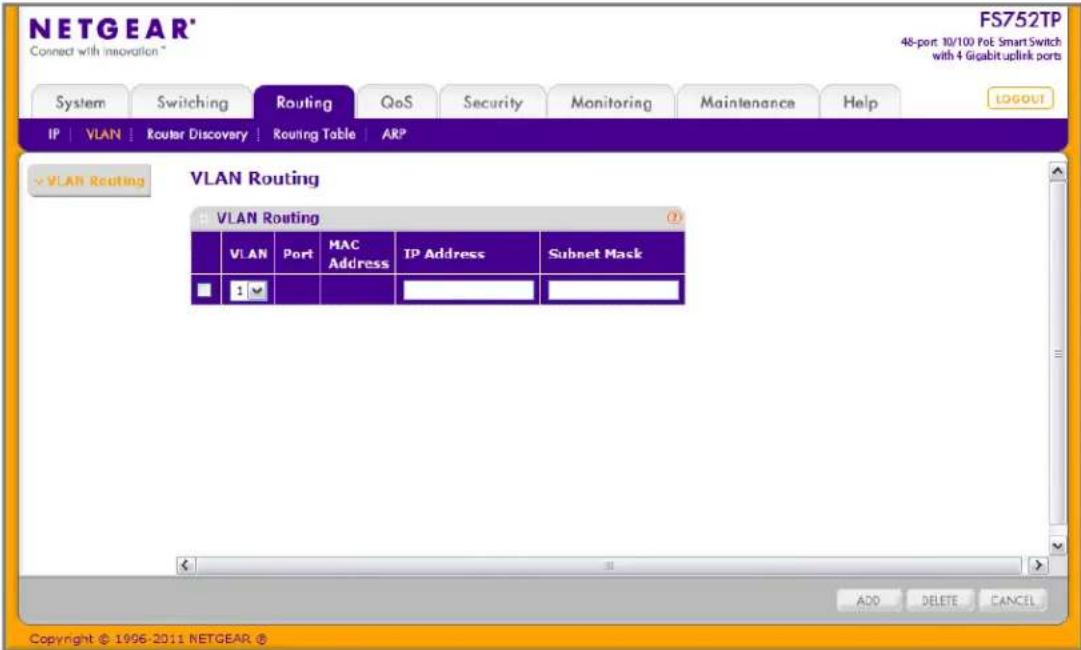Screen dimensions: 1081x650
Task: Open Routing Table submenu
Action: click(314, 134)
